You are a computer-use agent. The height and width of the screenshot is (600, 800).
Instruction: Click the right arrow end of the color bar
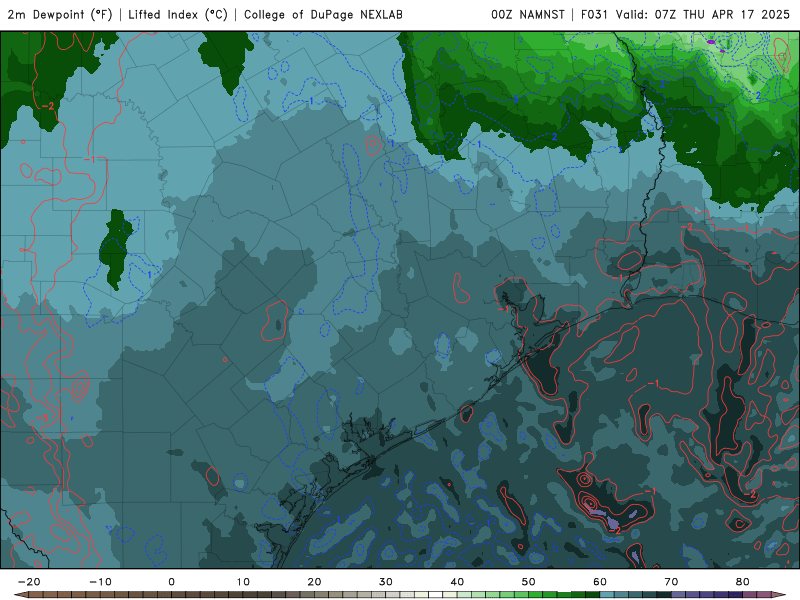click(x=781, y=595)
